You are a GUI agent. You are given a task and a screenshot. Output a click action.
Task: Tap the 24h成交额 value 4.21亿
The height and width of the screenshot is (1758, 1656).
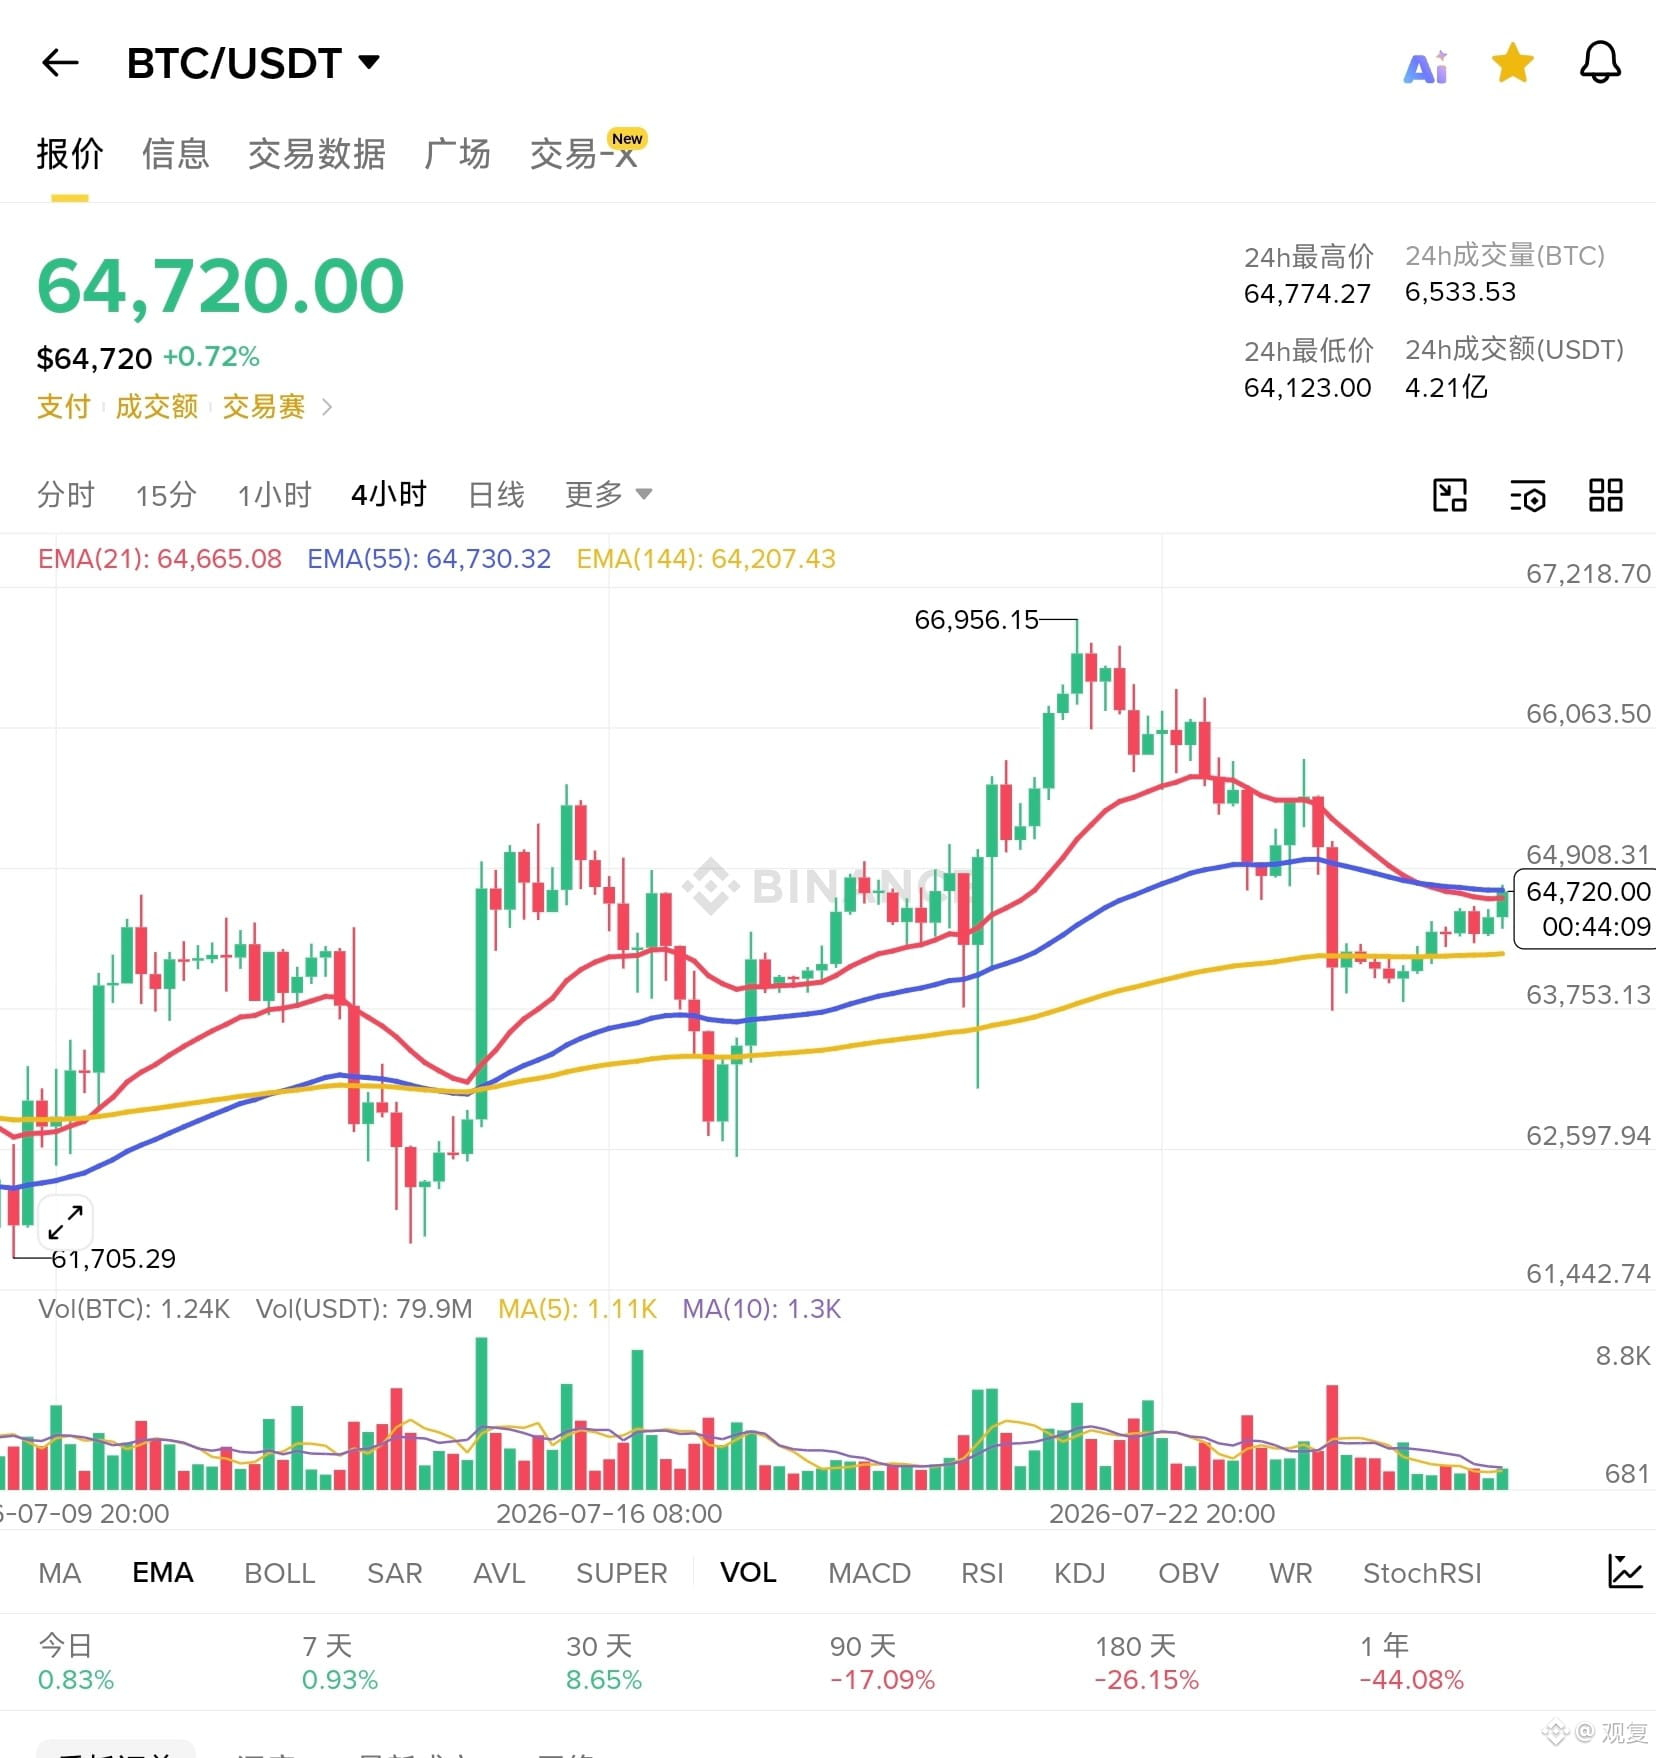[1446, 387]
